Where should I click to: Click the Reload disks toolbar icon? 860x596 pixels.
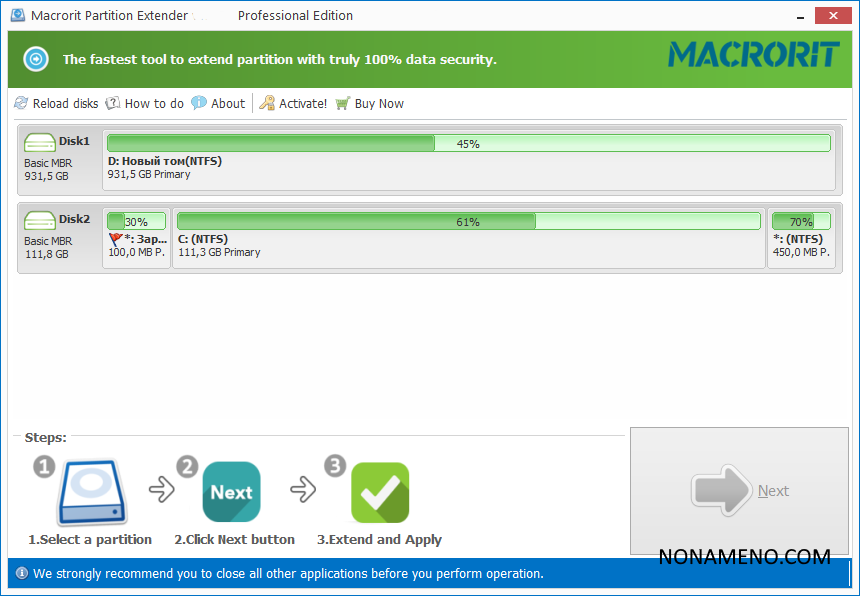22,103
